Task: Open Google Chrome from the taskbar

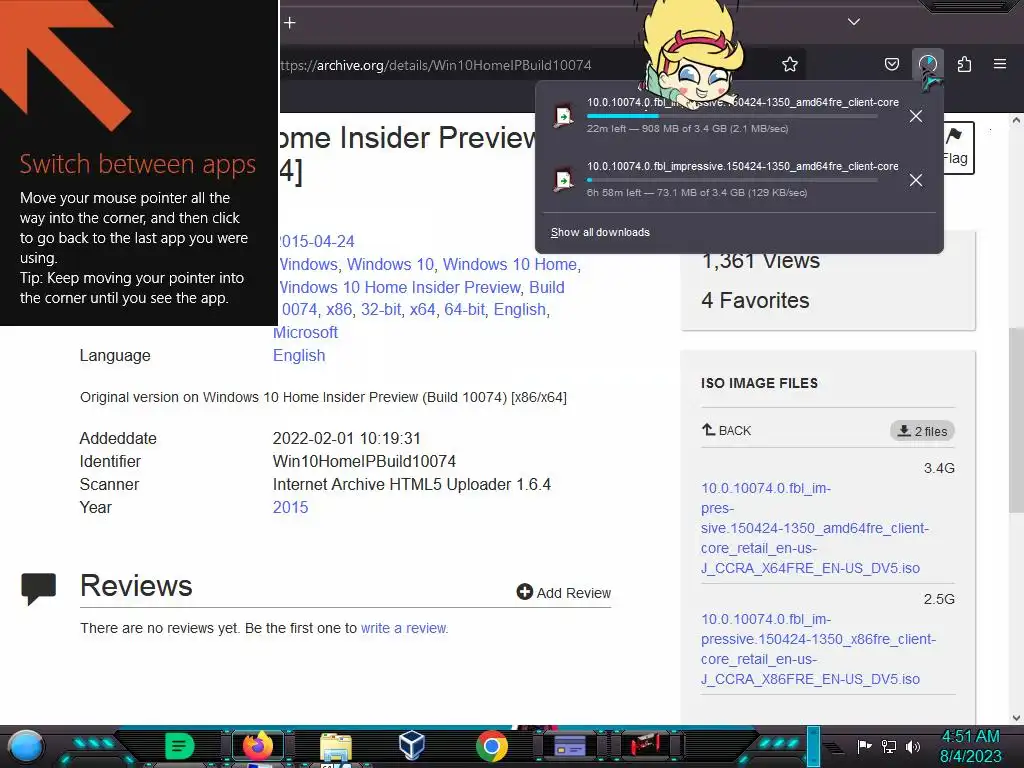Action: [x=492, y=746]
